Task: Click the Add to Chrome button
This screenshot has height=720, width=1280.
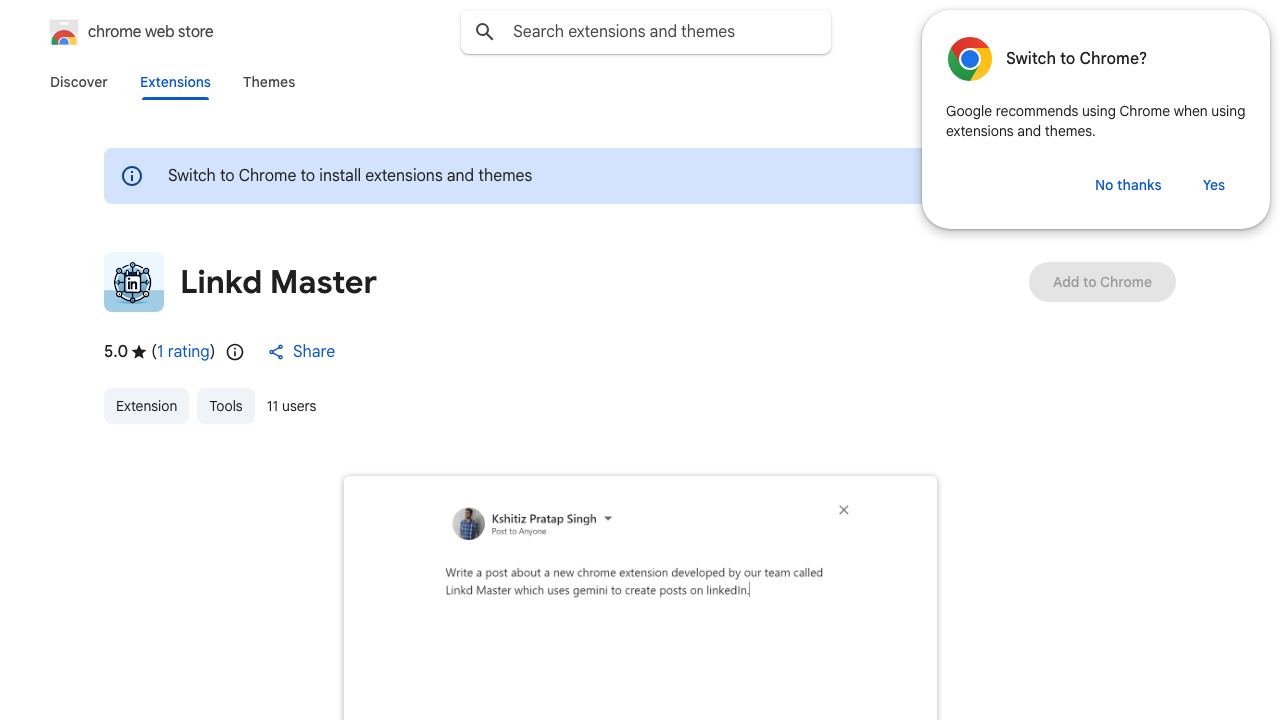Action: [x=1102, y=282]
